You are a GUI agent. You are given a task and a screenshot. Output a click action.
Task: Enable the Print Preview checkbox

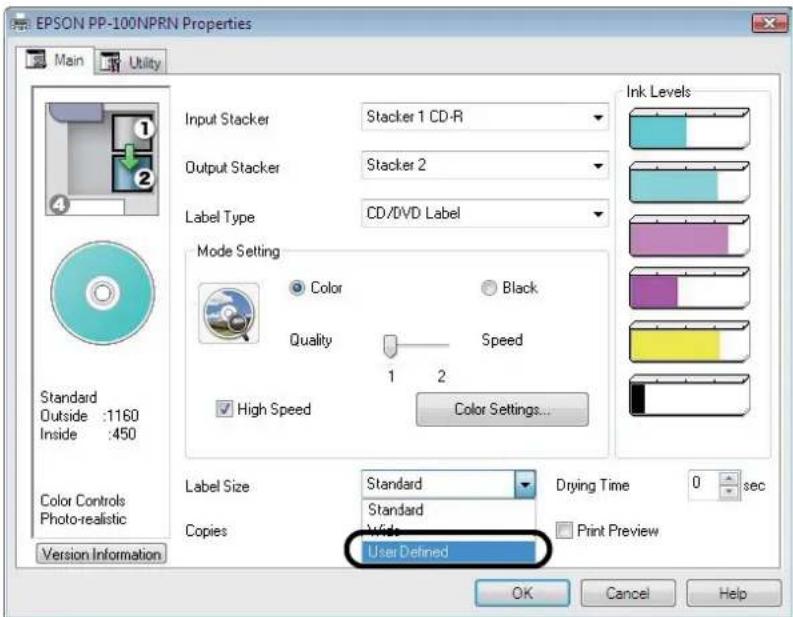coord(564,531)
